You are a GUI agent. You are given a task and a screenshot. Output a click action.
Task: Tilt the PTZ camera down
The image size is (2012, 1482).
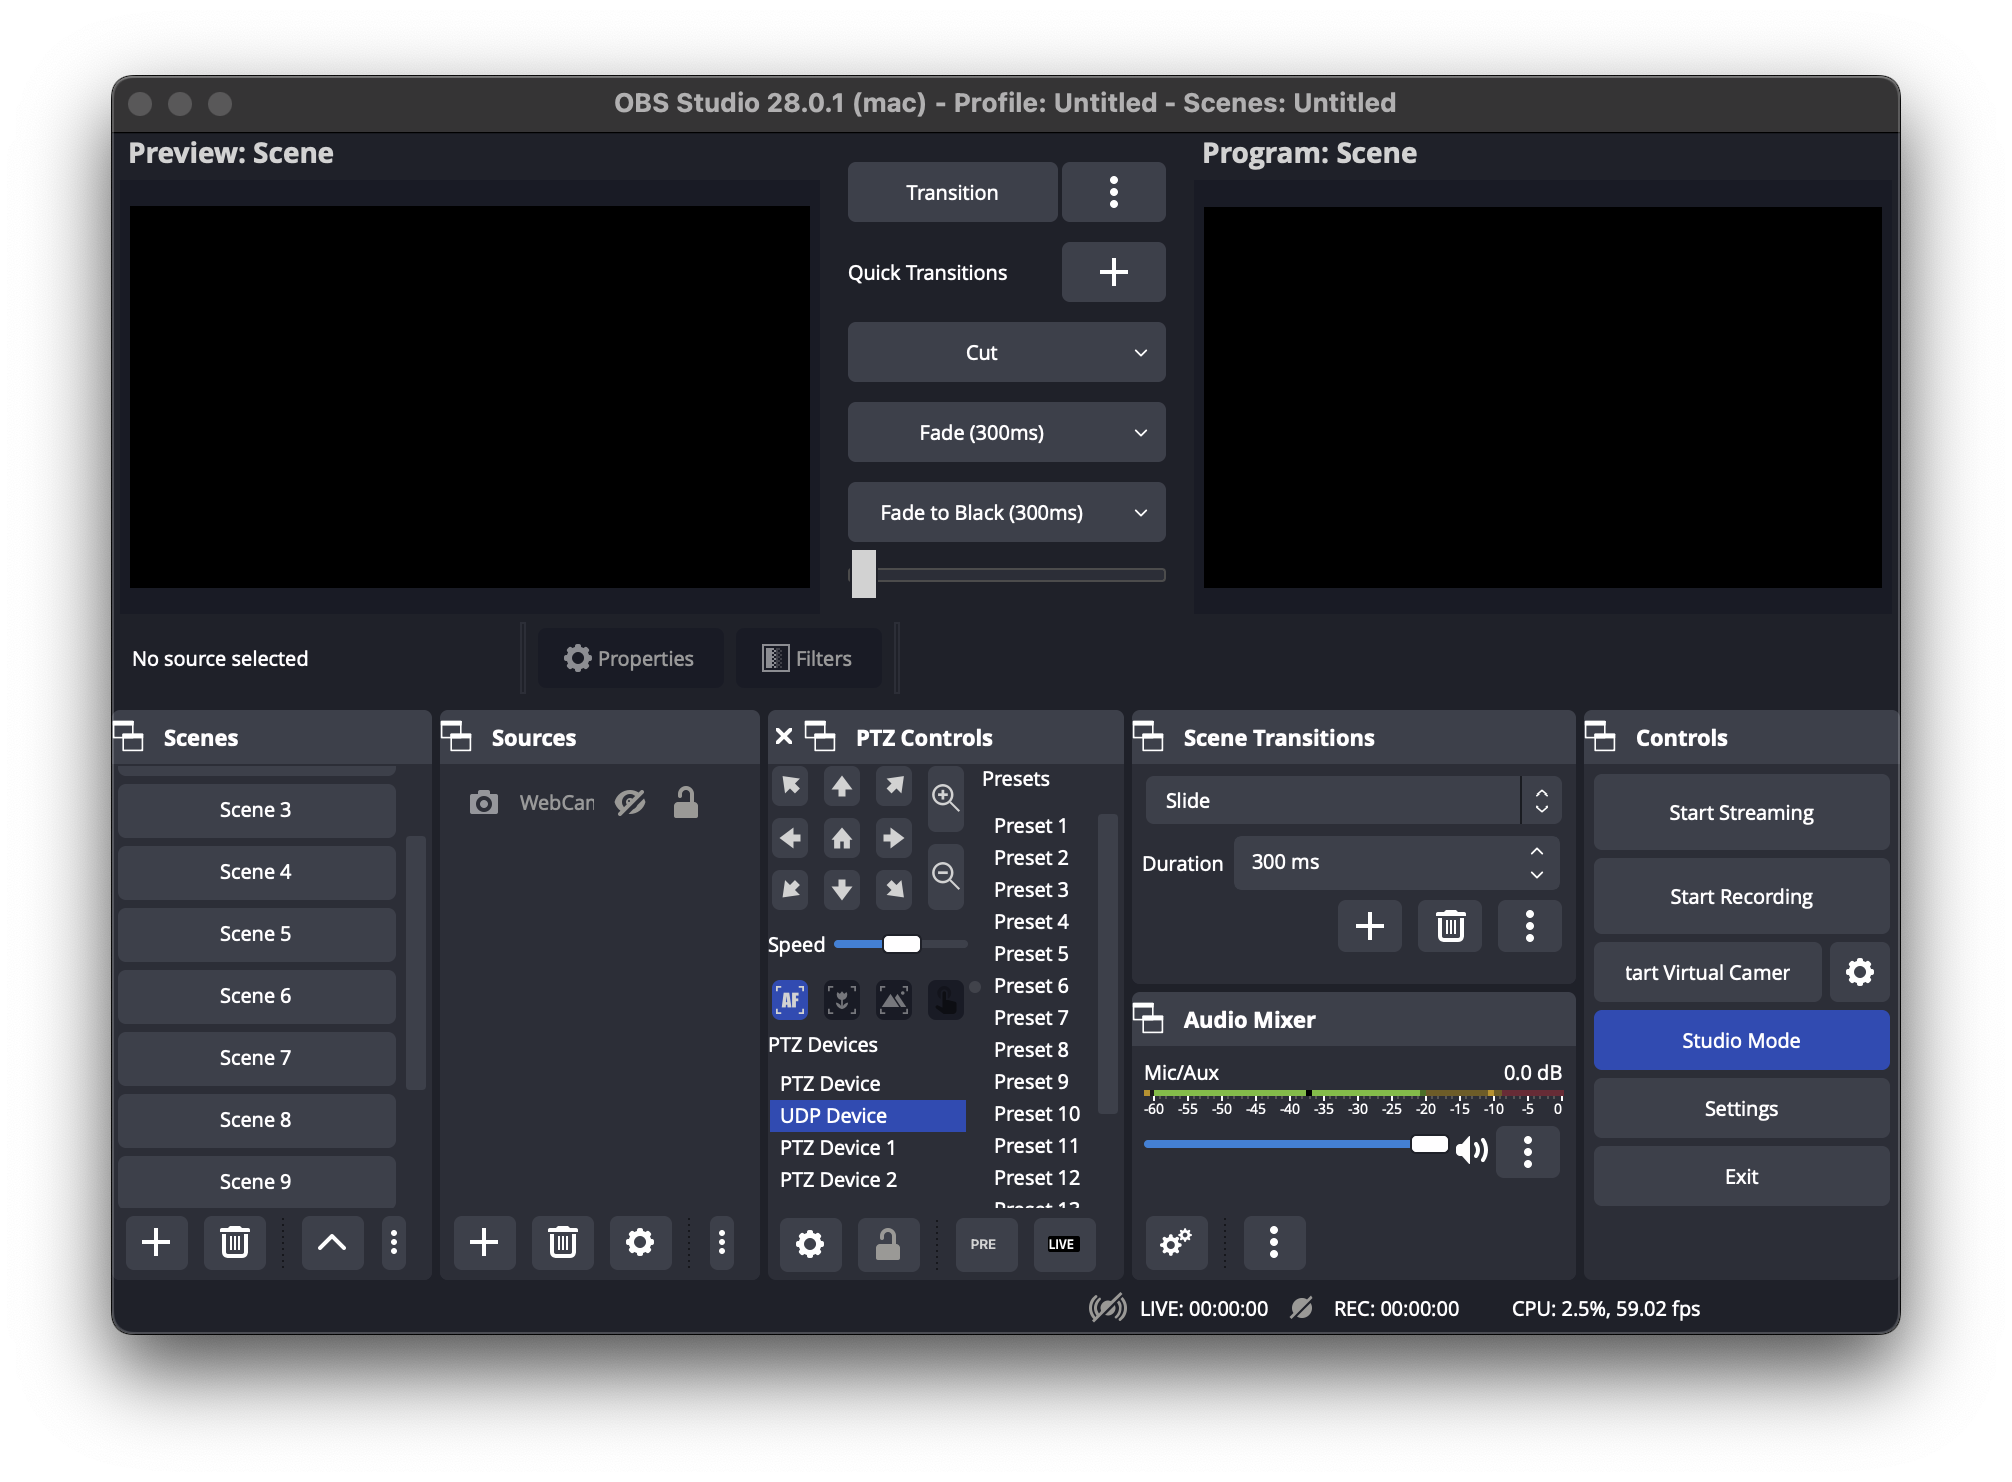[842, 889]
